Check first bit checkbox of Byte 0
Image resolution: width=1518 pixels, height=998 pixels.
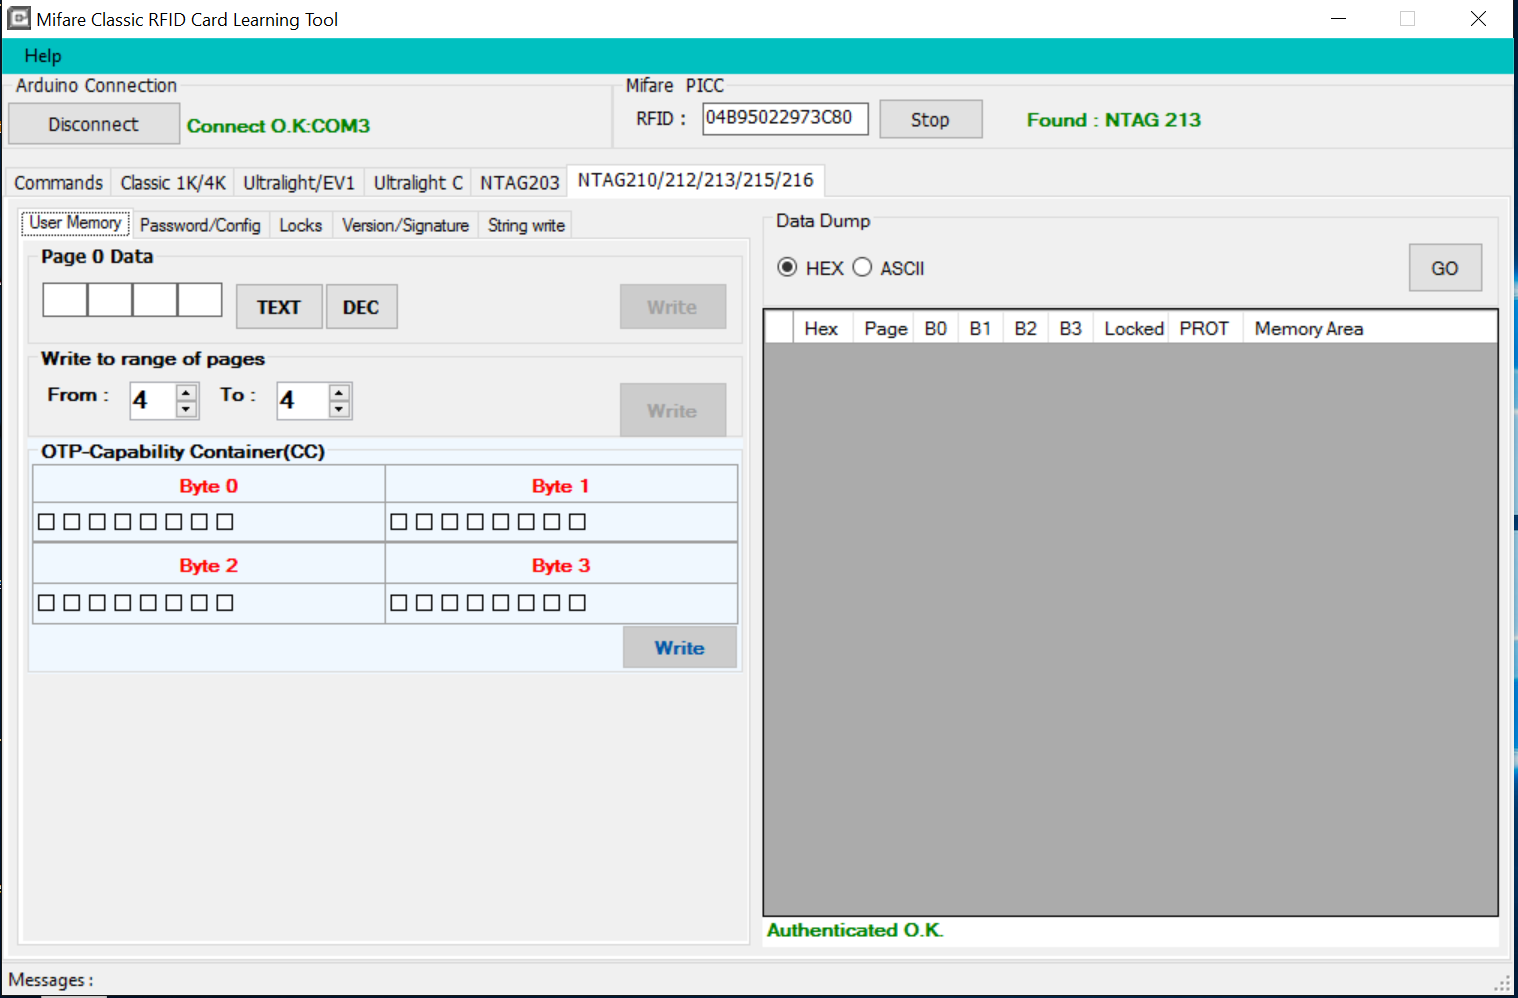coord(46,521)
